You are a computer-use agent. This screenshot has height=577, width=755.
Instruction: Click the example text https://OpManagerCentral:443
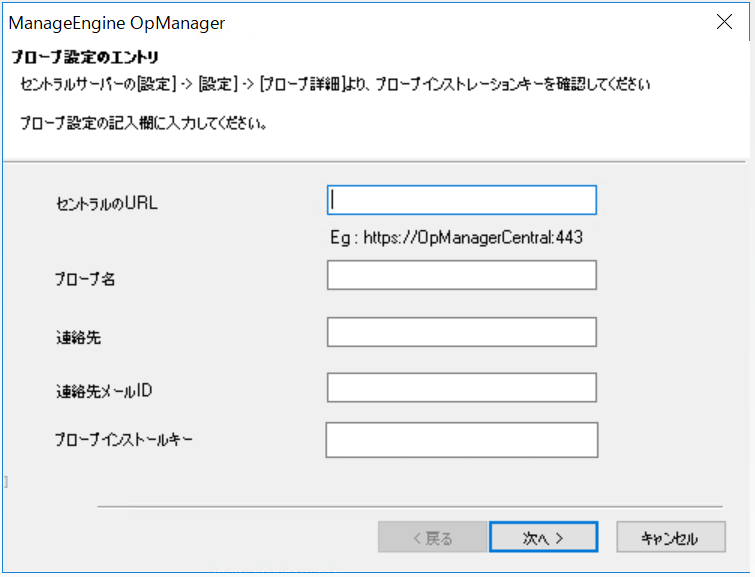tap(473, 237)
